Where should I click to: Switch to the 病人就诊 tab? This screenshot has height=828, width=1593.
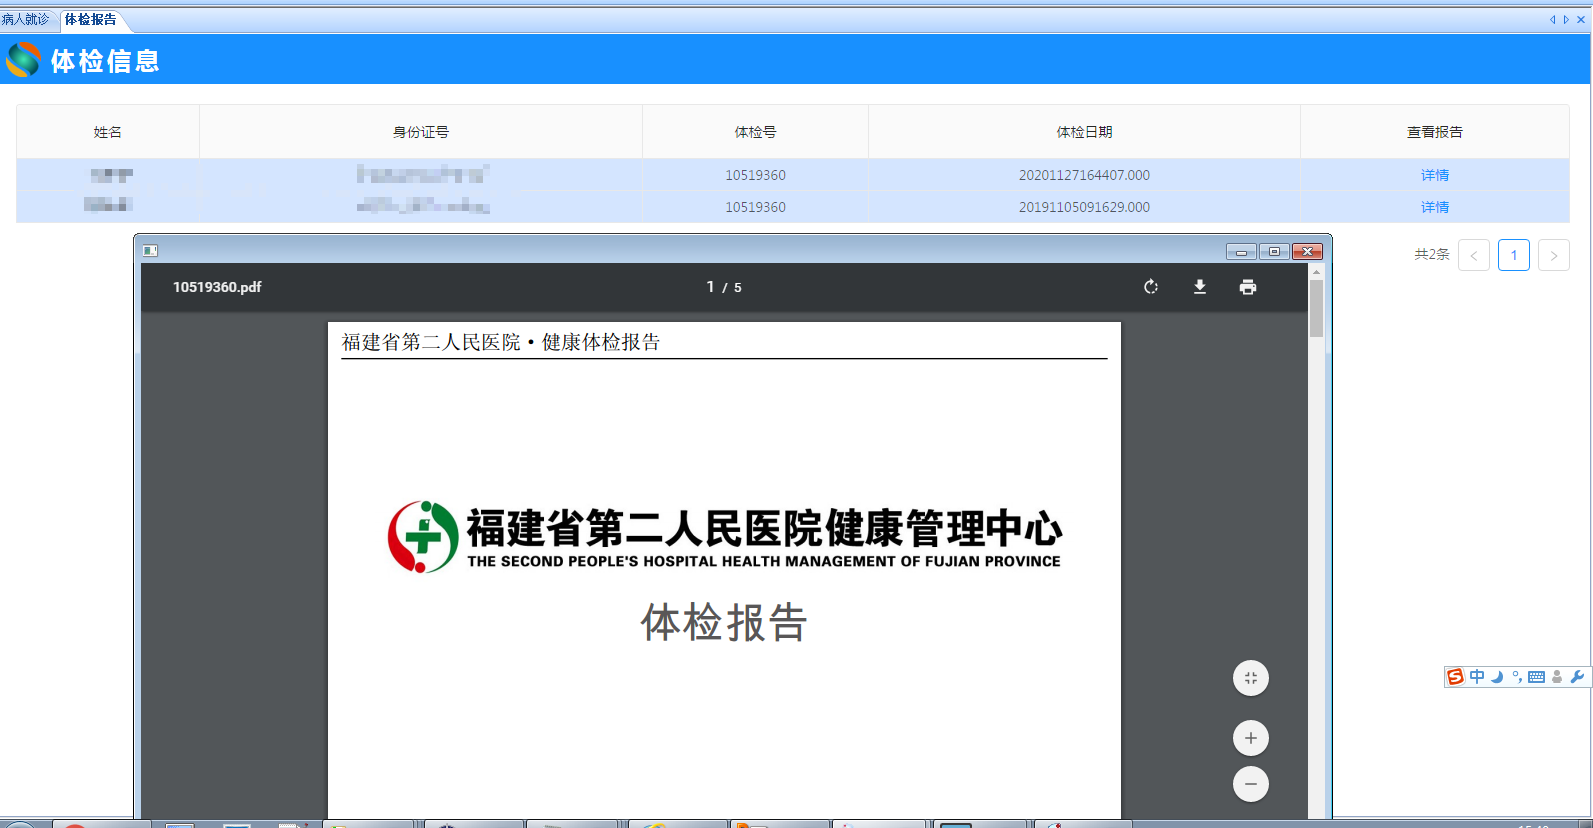click(x=26, y=19)
